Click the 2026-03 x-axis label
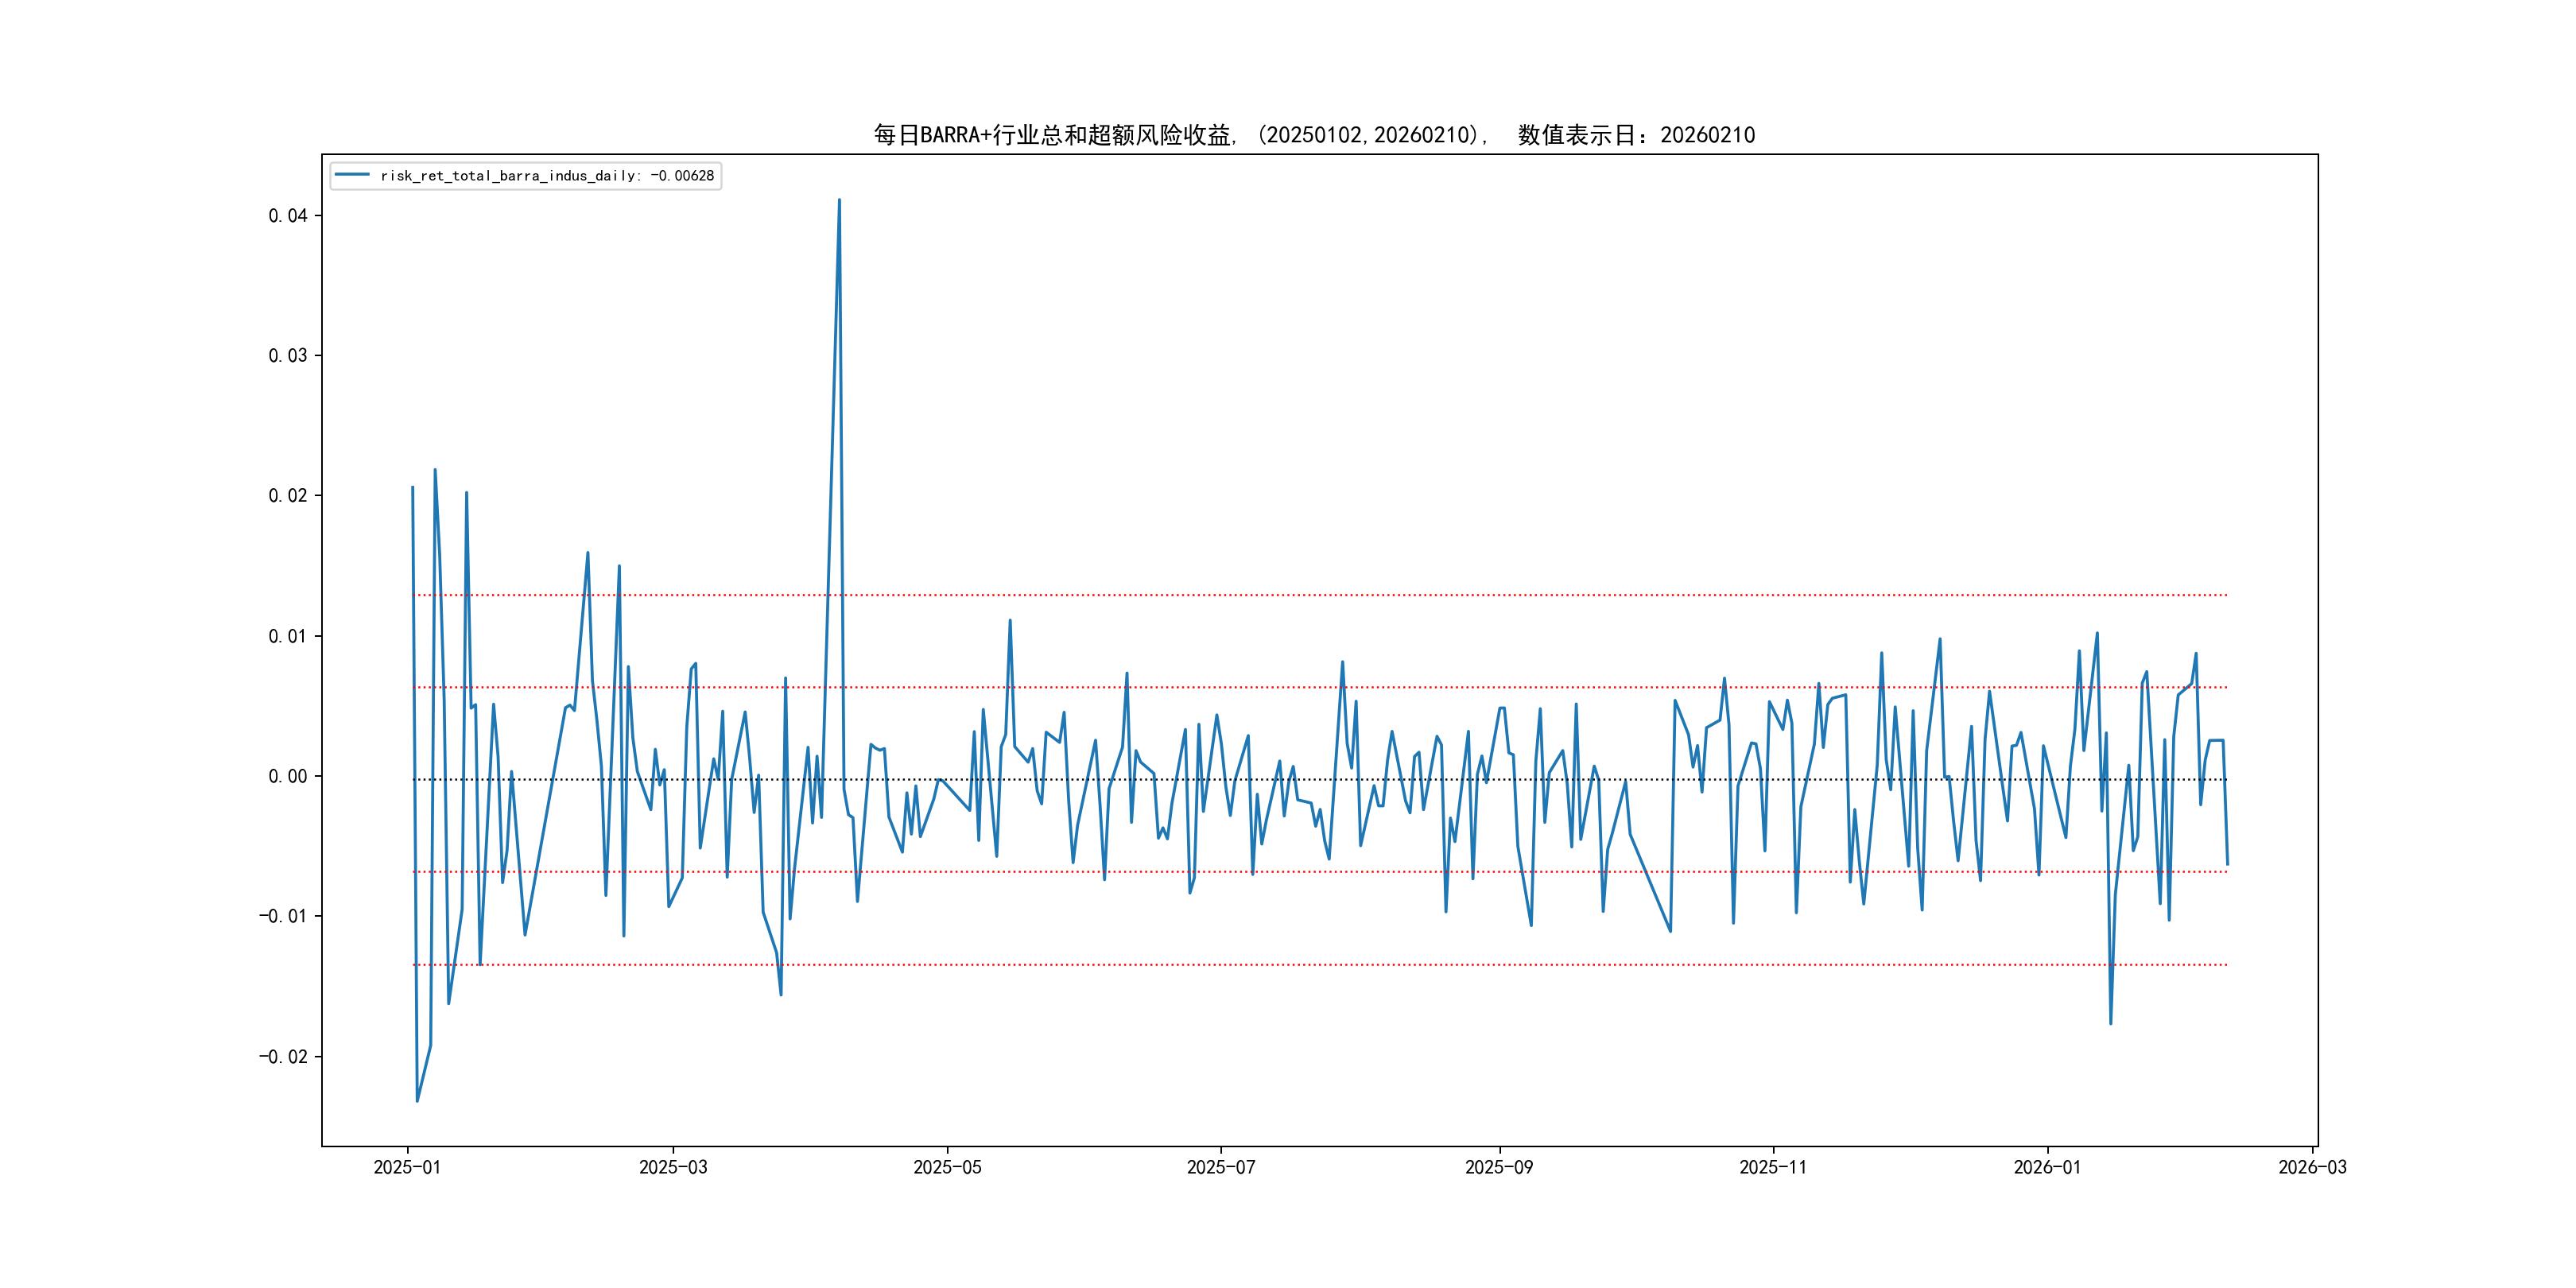The width and height of the screenshot is (2576, 1288). click(x=2312, y=1167)
